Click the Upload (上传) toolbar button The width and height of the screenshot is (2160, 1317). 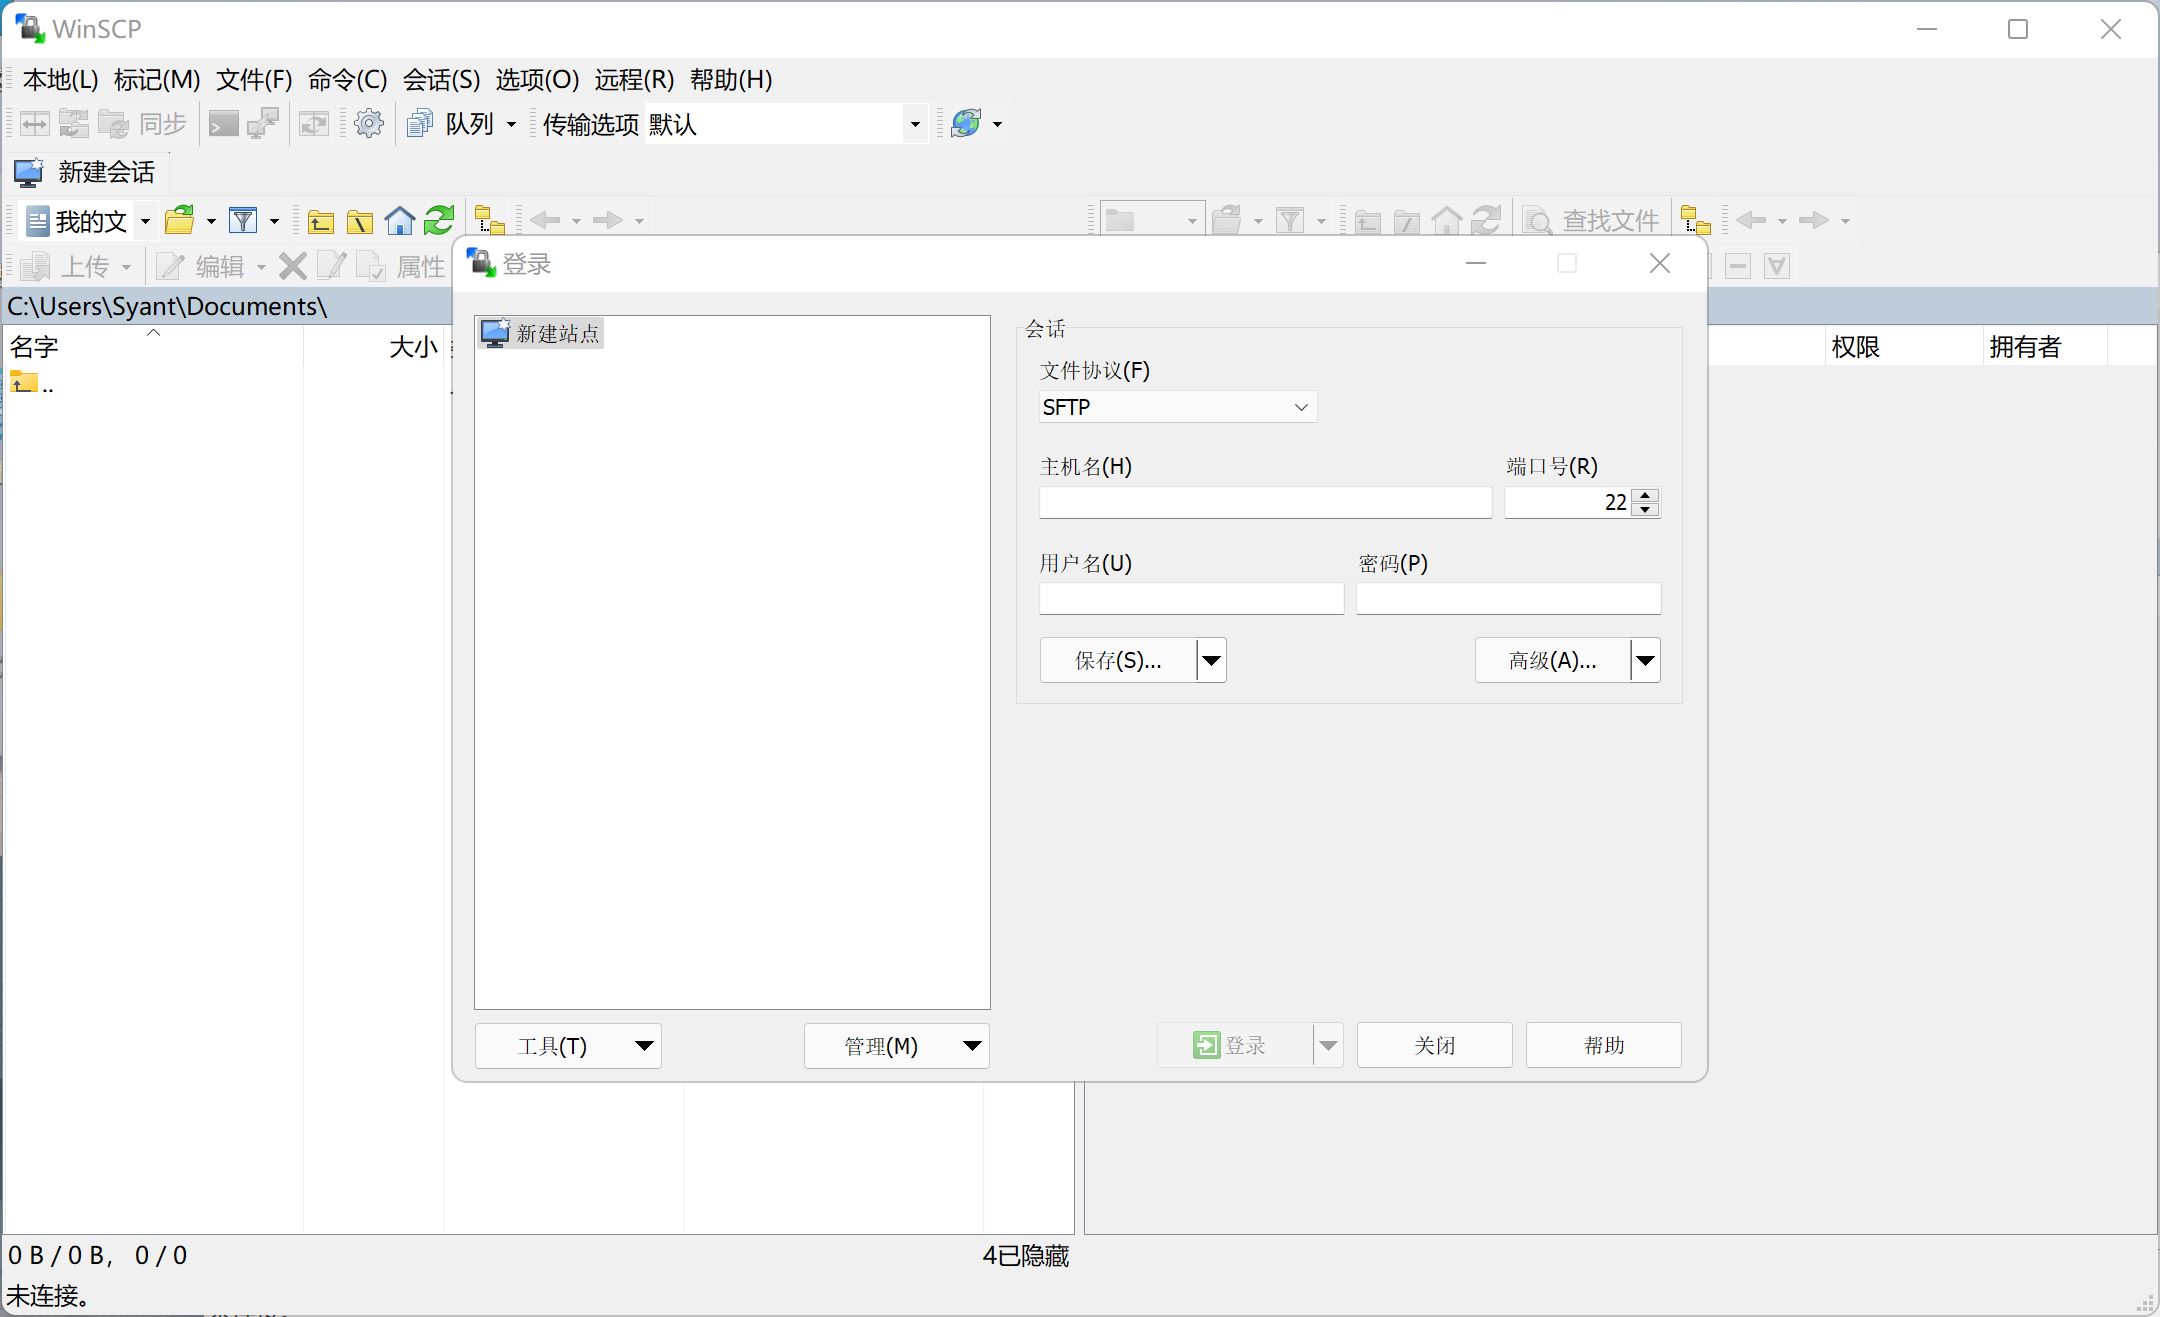(76, 266)
